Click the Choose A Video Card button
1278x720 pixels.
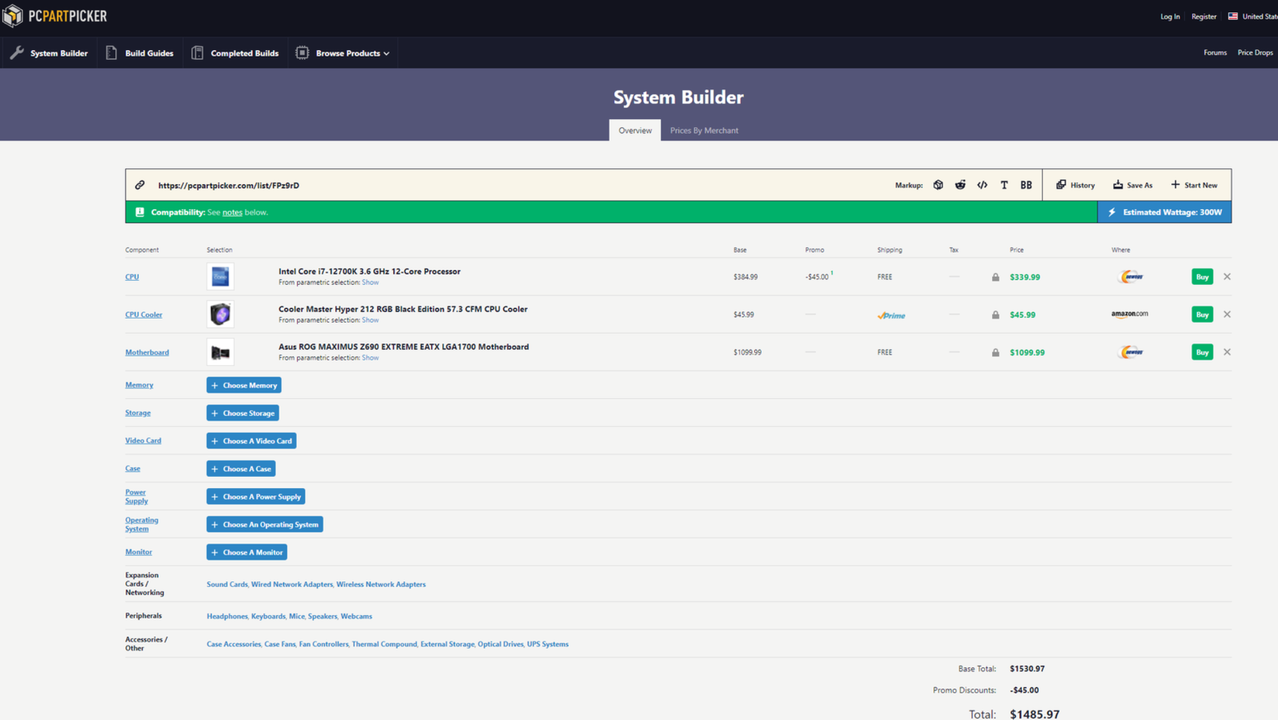251,441
